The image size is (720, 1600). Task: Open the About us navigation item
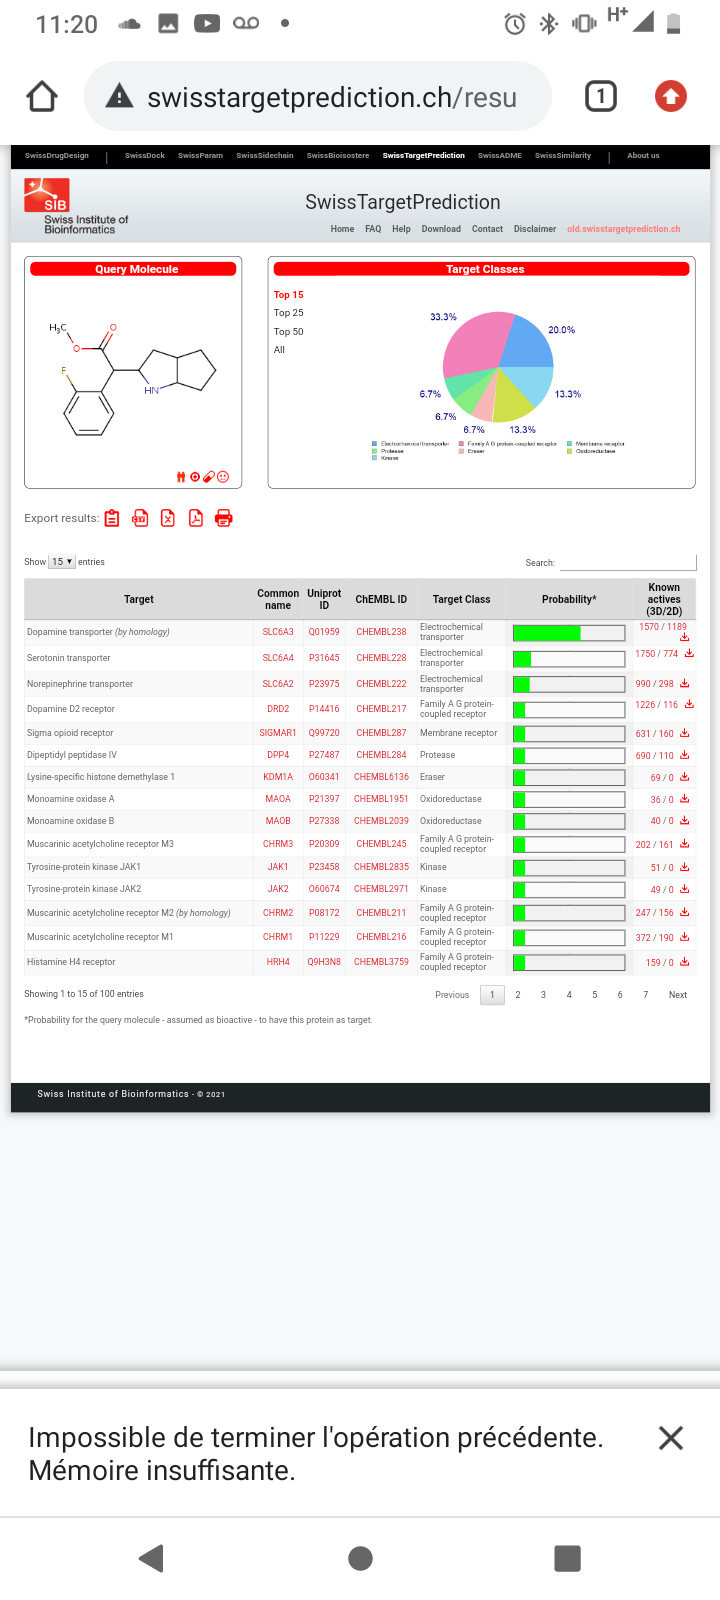click(x=643, y=156)
